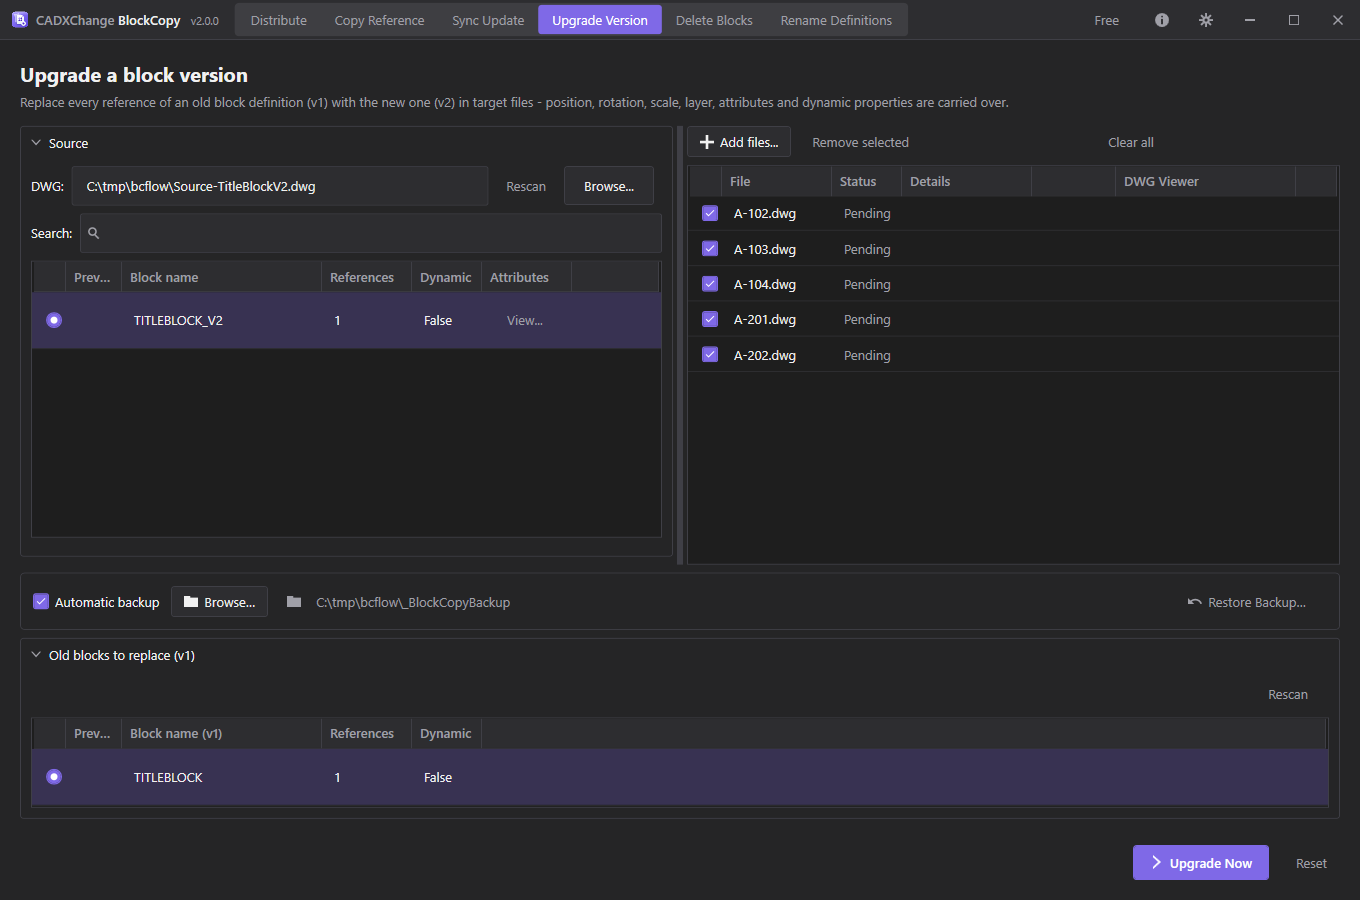Click the DWG Viewer column header

1205,181
